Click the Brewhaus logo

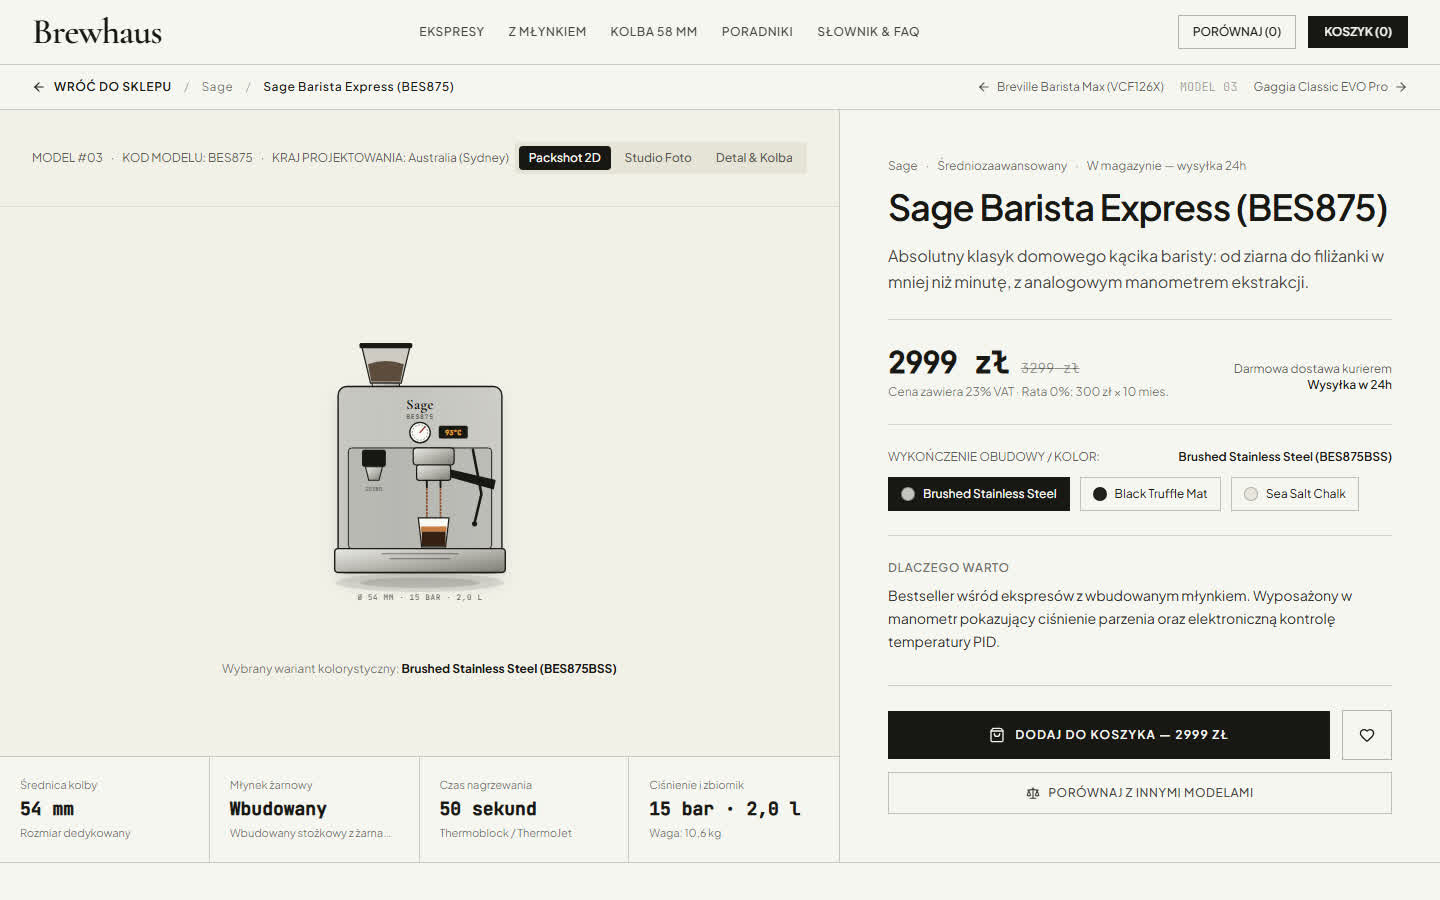pyautogui.click(x=97, y=32)
